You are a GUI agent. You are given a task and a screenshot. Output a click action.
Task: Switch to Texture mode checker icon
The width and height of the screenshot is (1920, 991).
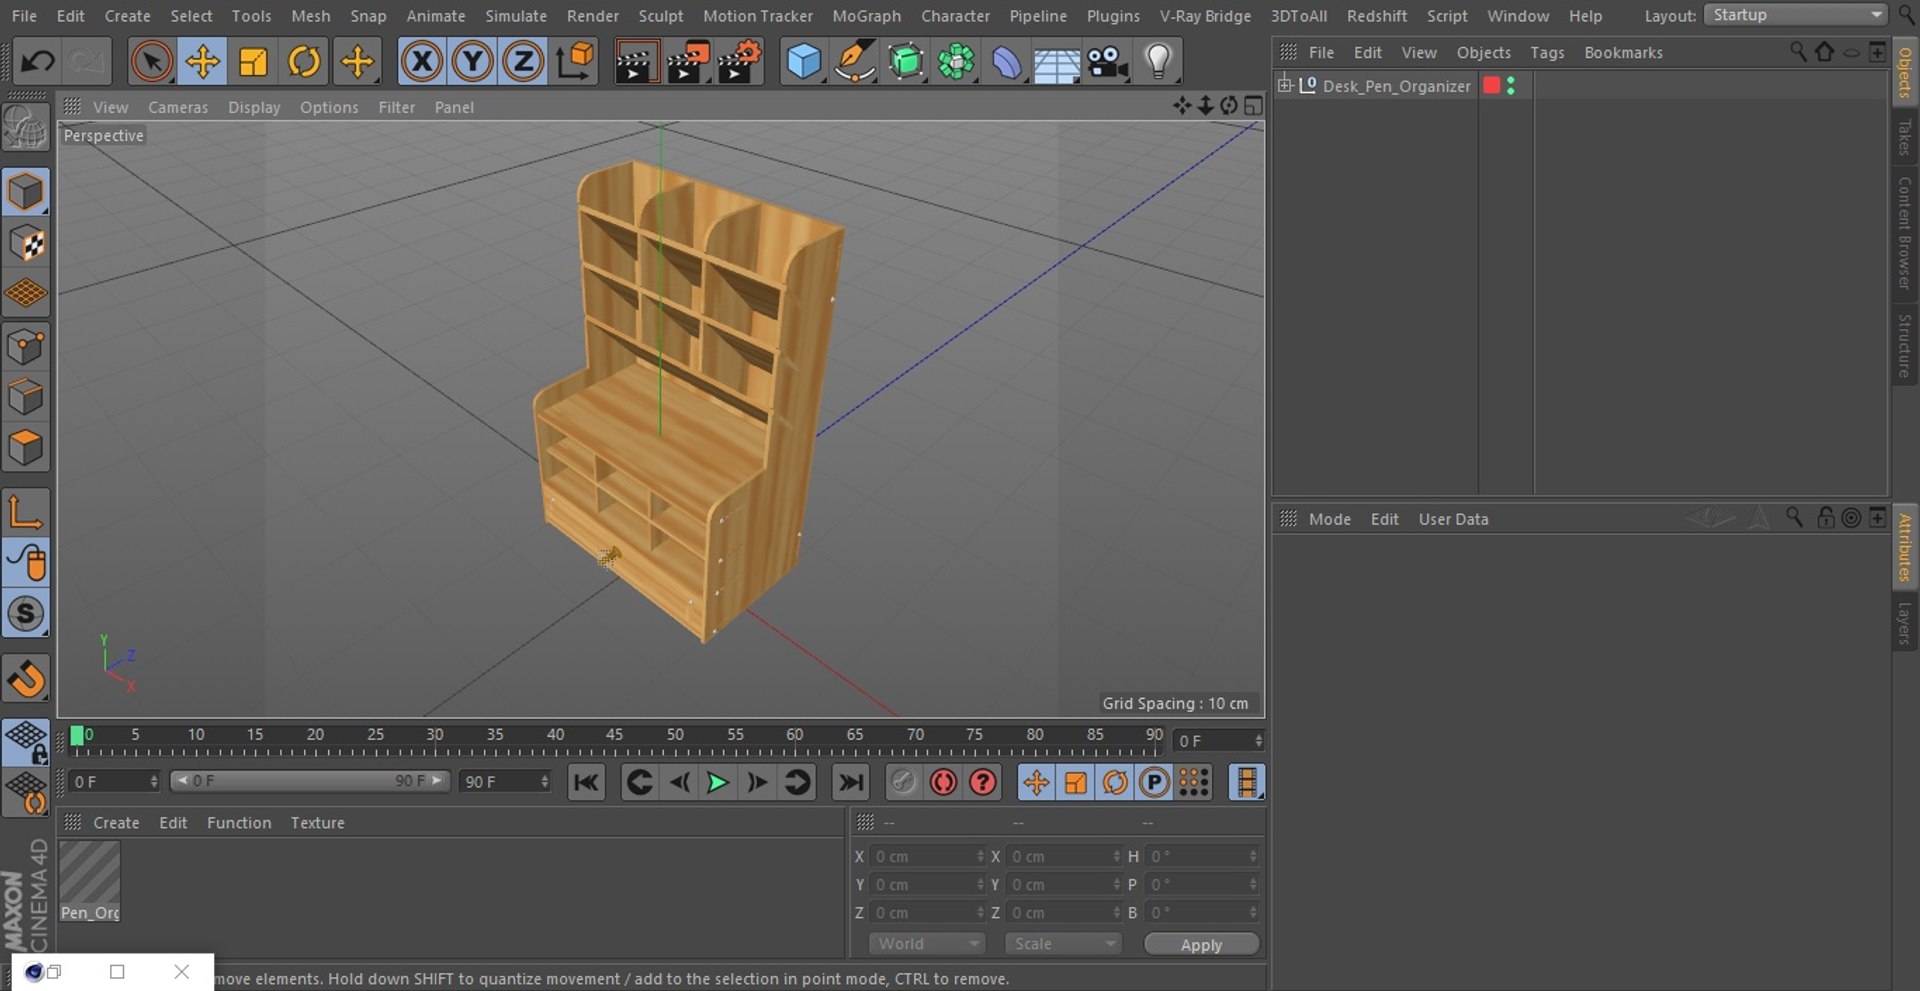coord(26,243)
